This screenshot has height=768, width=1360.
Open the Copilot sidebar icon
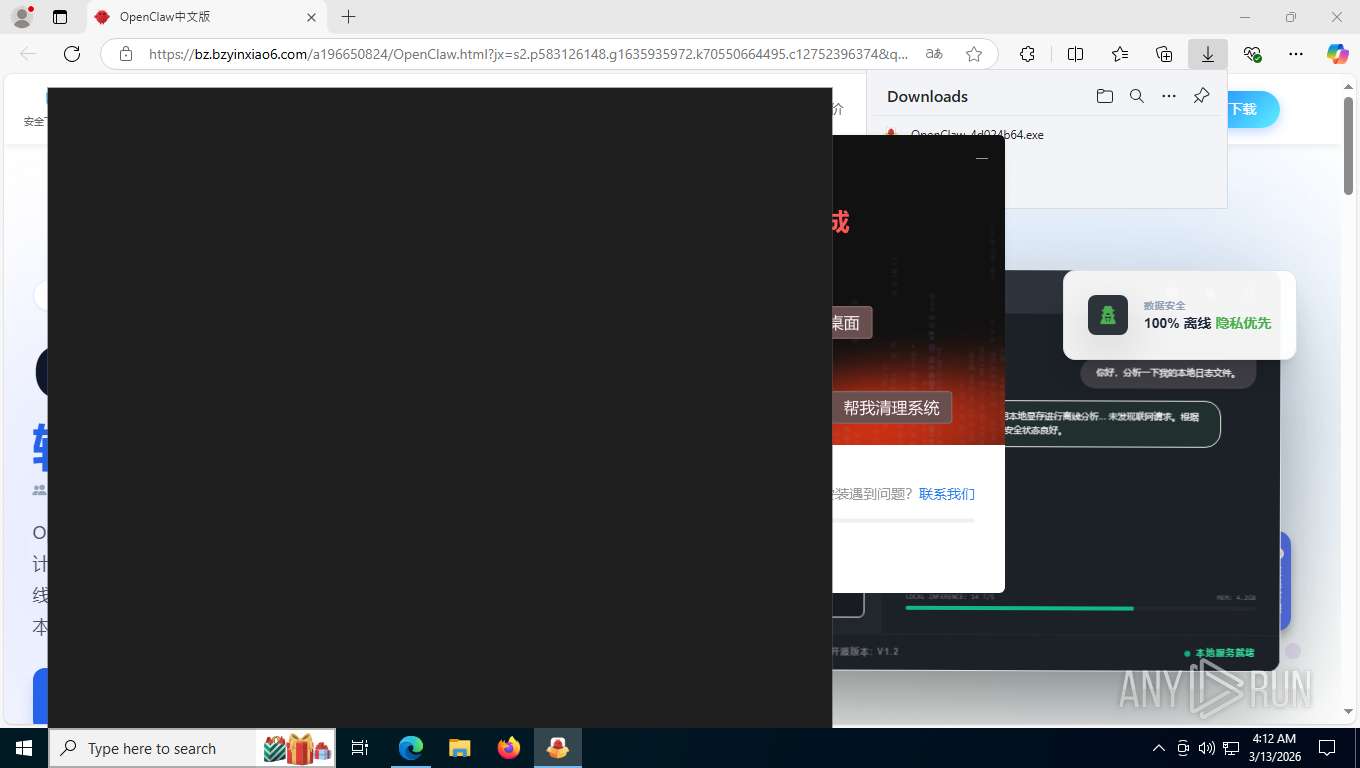pos(1338,54)
